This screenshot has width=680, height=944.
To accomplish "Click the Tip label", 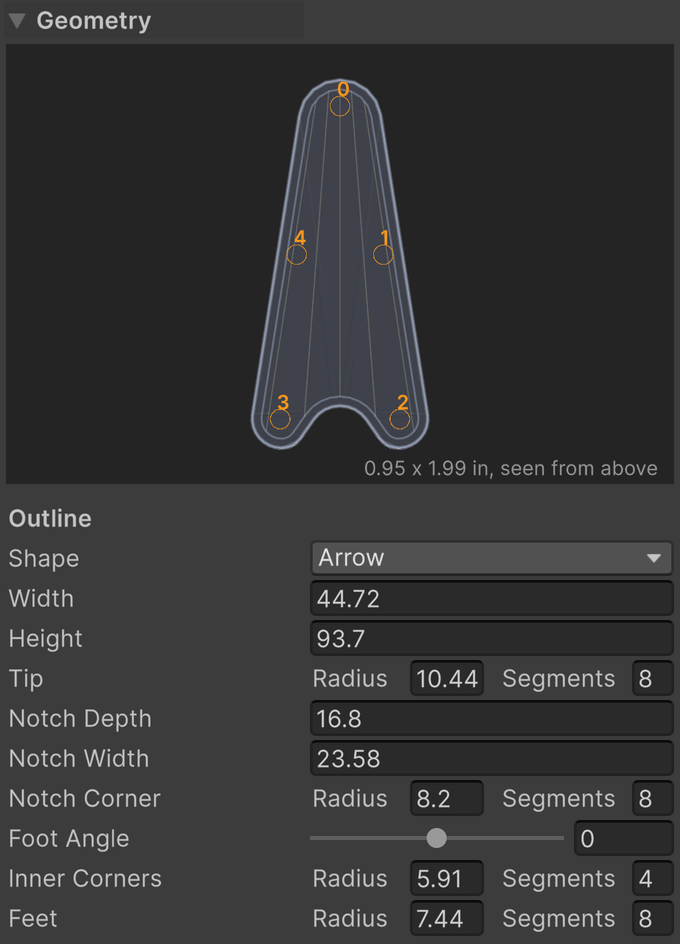I will [26, 678].
